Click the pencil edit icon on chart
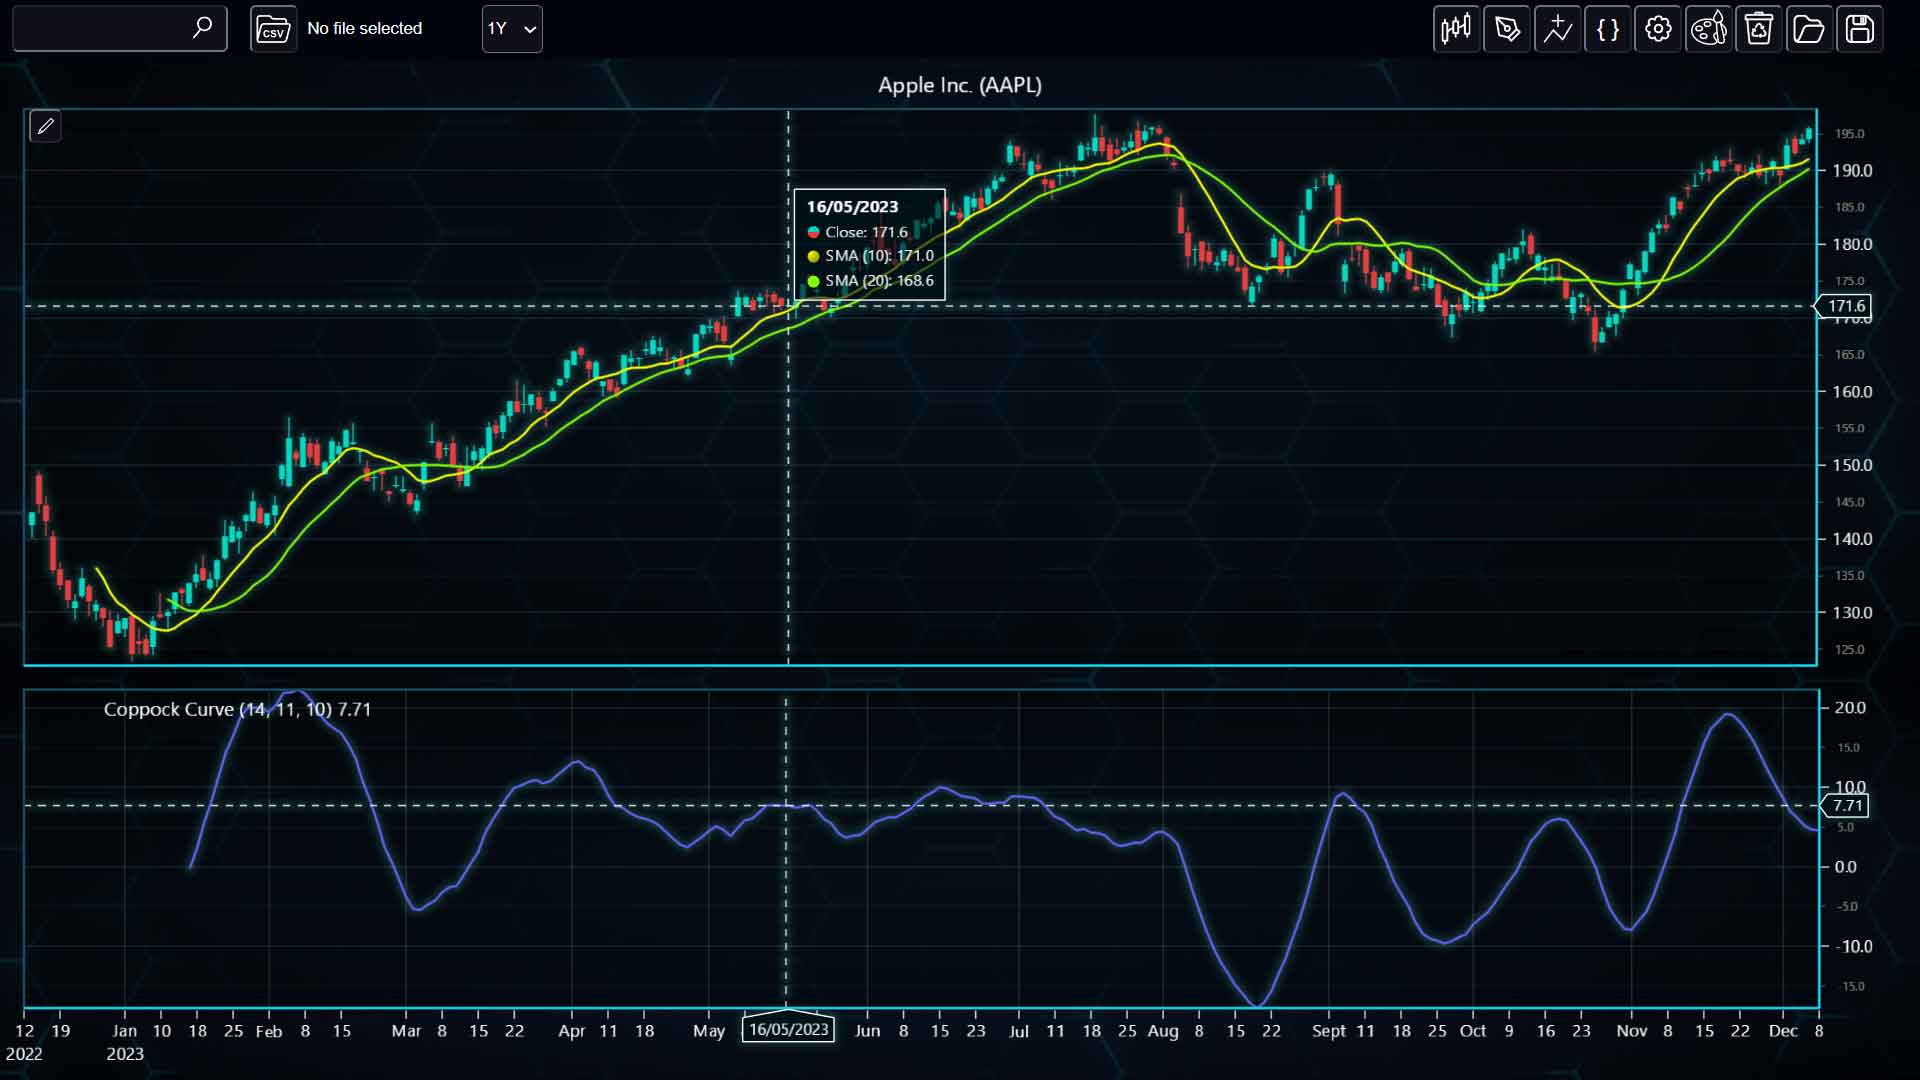 [x=45, y=126]
